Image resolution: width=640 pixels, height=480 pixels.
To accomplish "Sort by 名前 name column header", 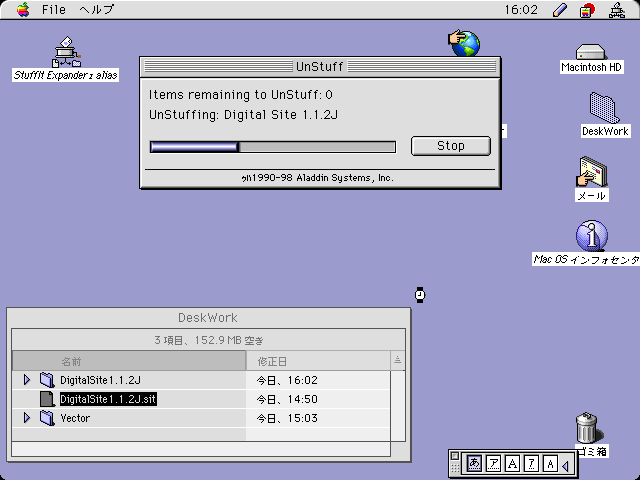I will tap(129, 361).
